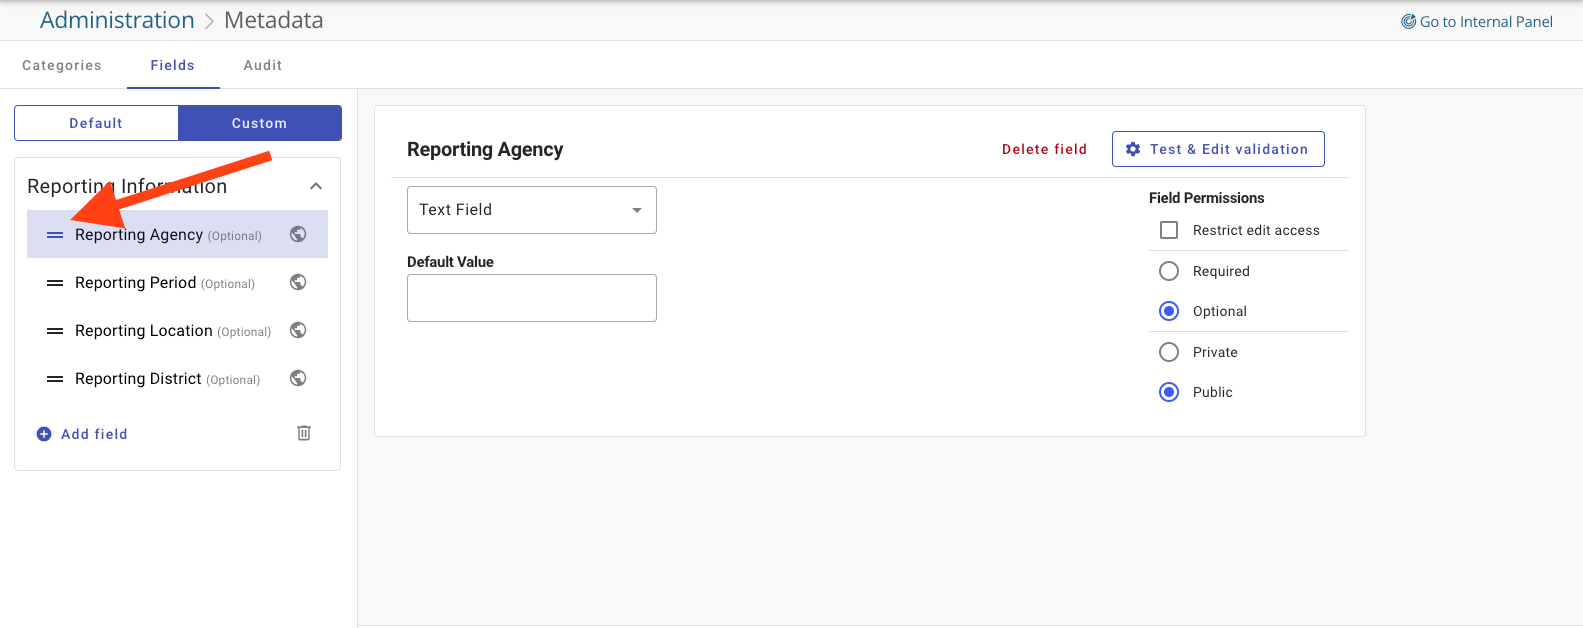Select the Public radio button

click(x=1169, y=392)
